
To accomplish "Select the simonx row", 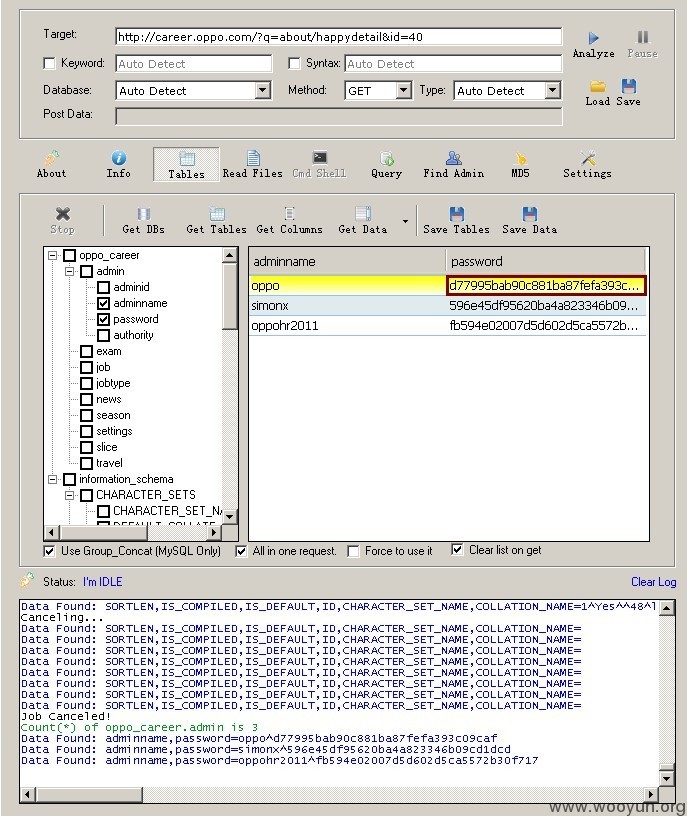I will [448, 305].
